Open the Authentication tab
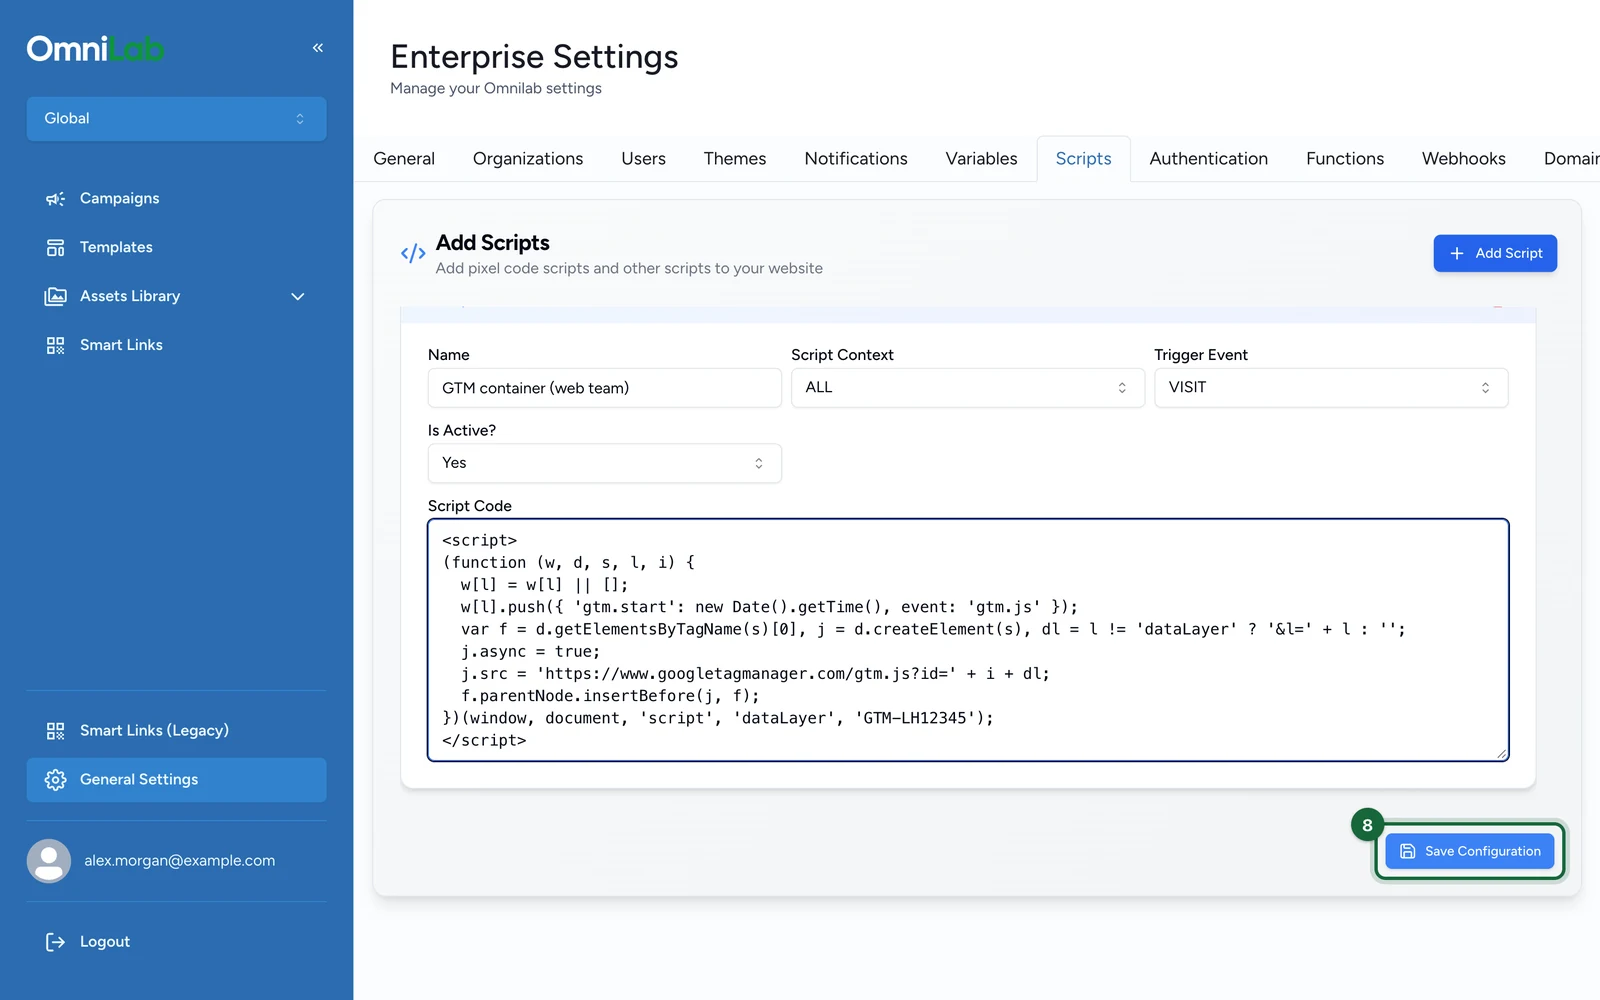The height and width of the screenshot is (1000, 1600). [x=1208, y=159]
